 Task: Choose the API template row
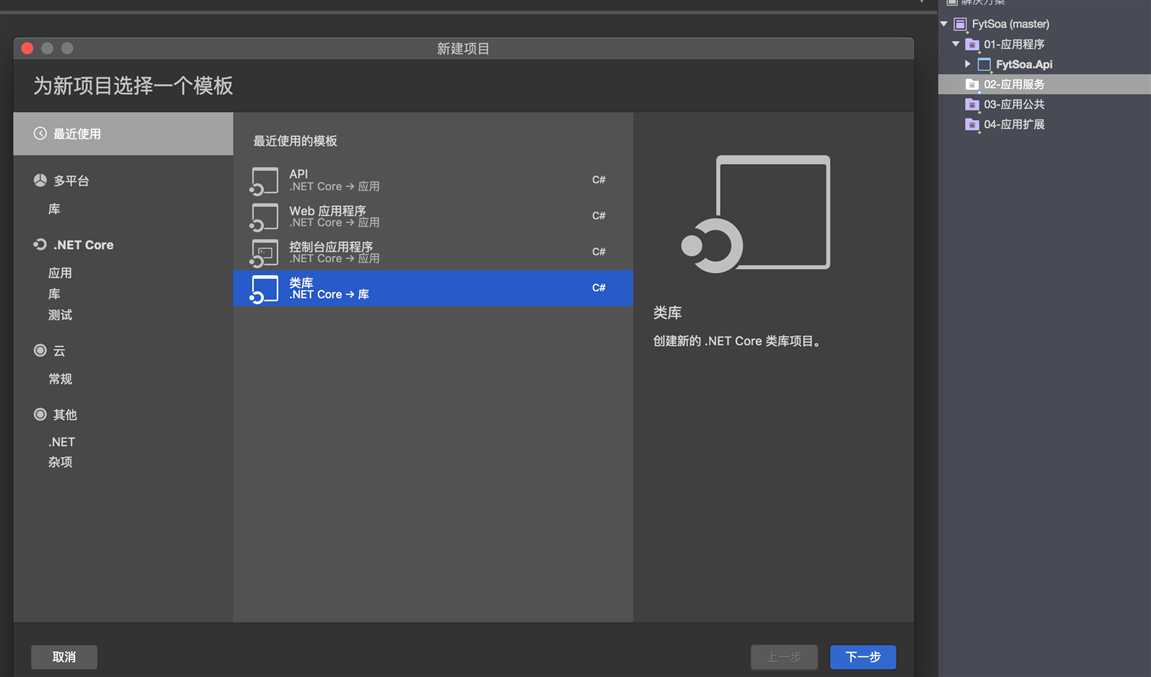pyautogui.click(x=433, y=180)
